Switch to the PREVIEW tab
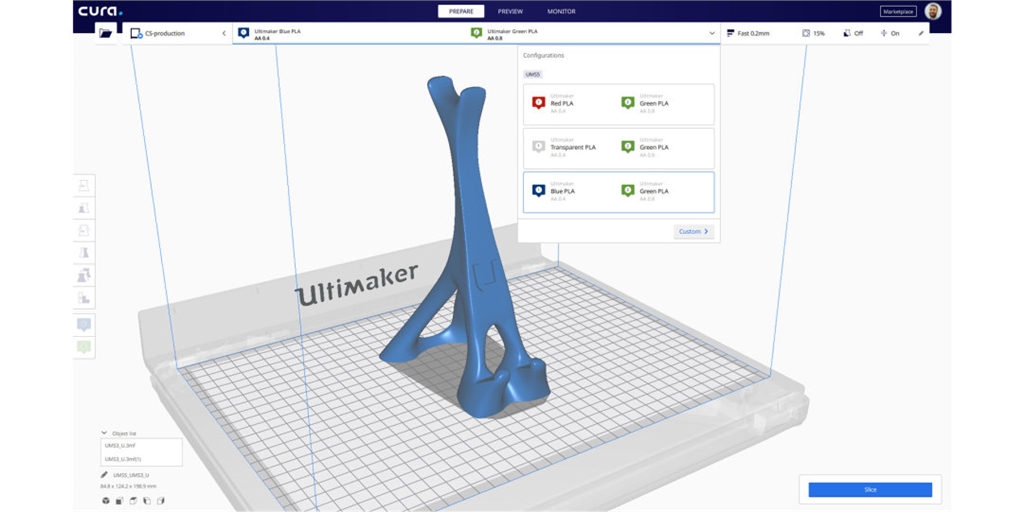The width and height of the screenshot is (1024, 512). [510, 11]
